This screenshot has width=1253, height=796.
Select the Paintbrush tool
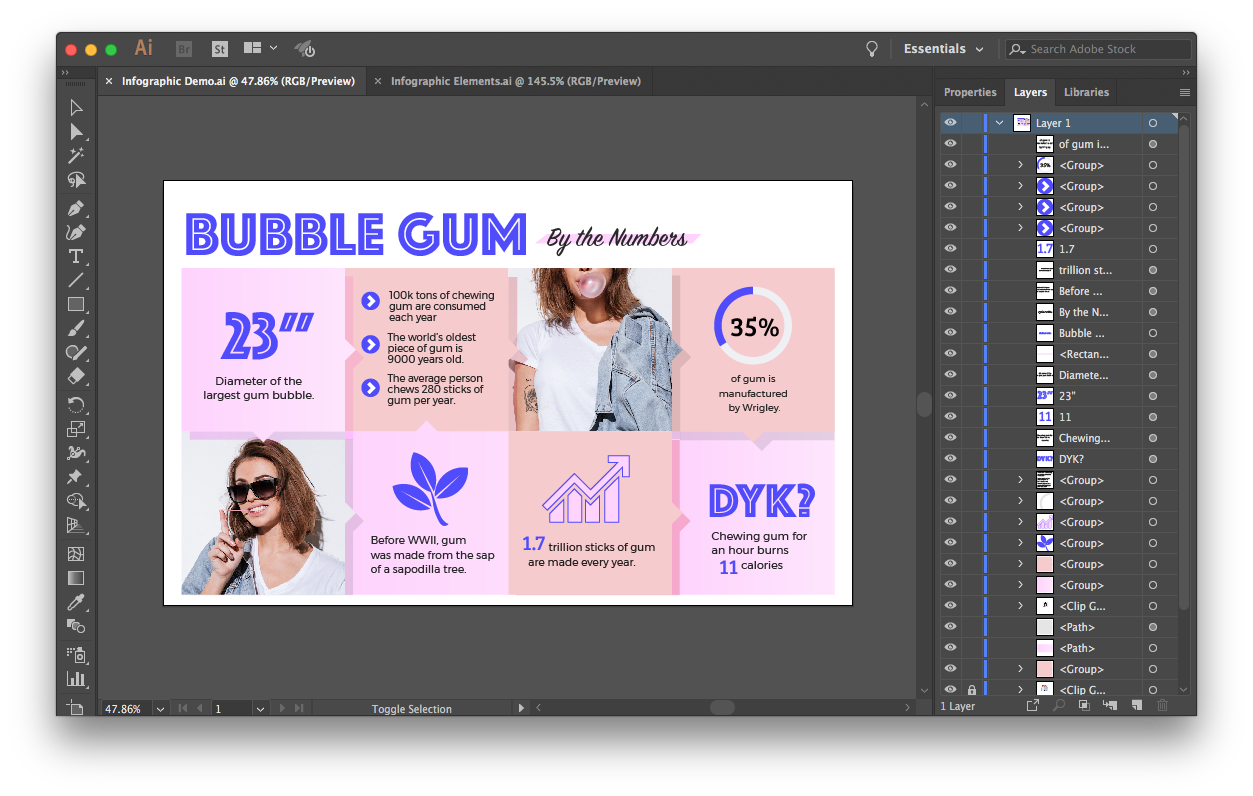(x=76, y=328)
